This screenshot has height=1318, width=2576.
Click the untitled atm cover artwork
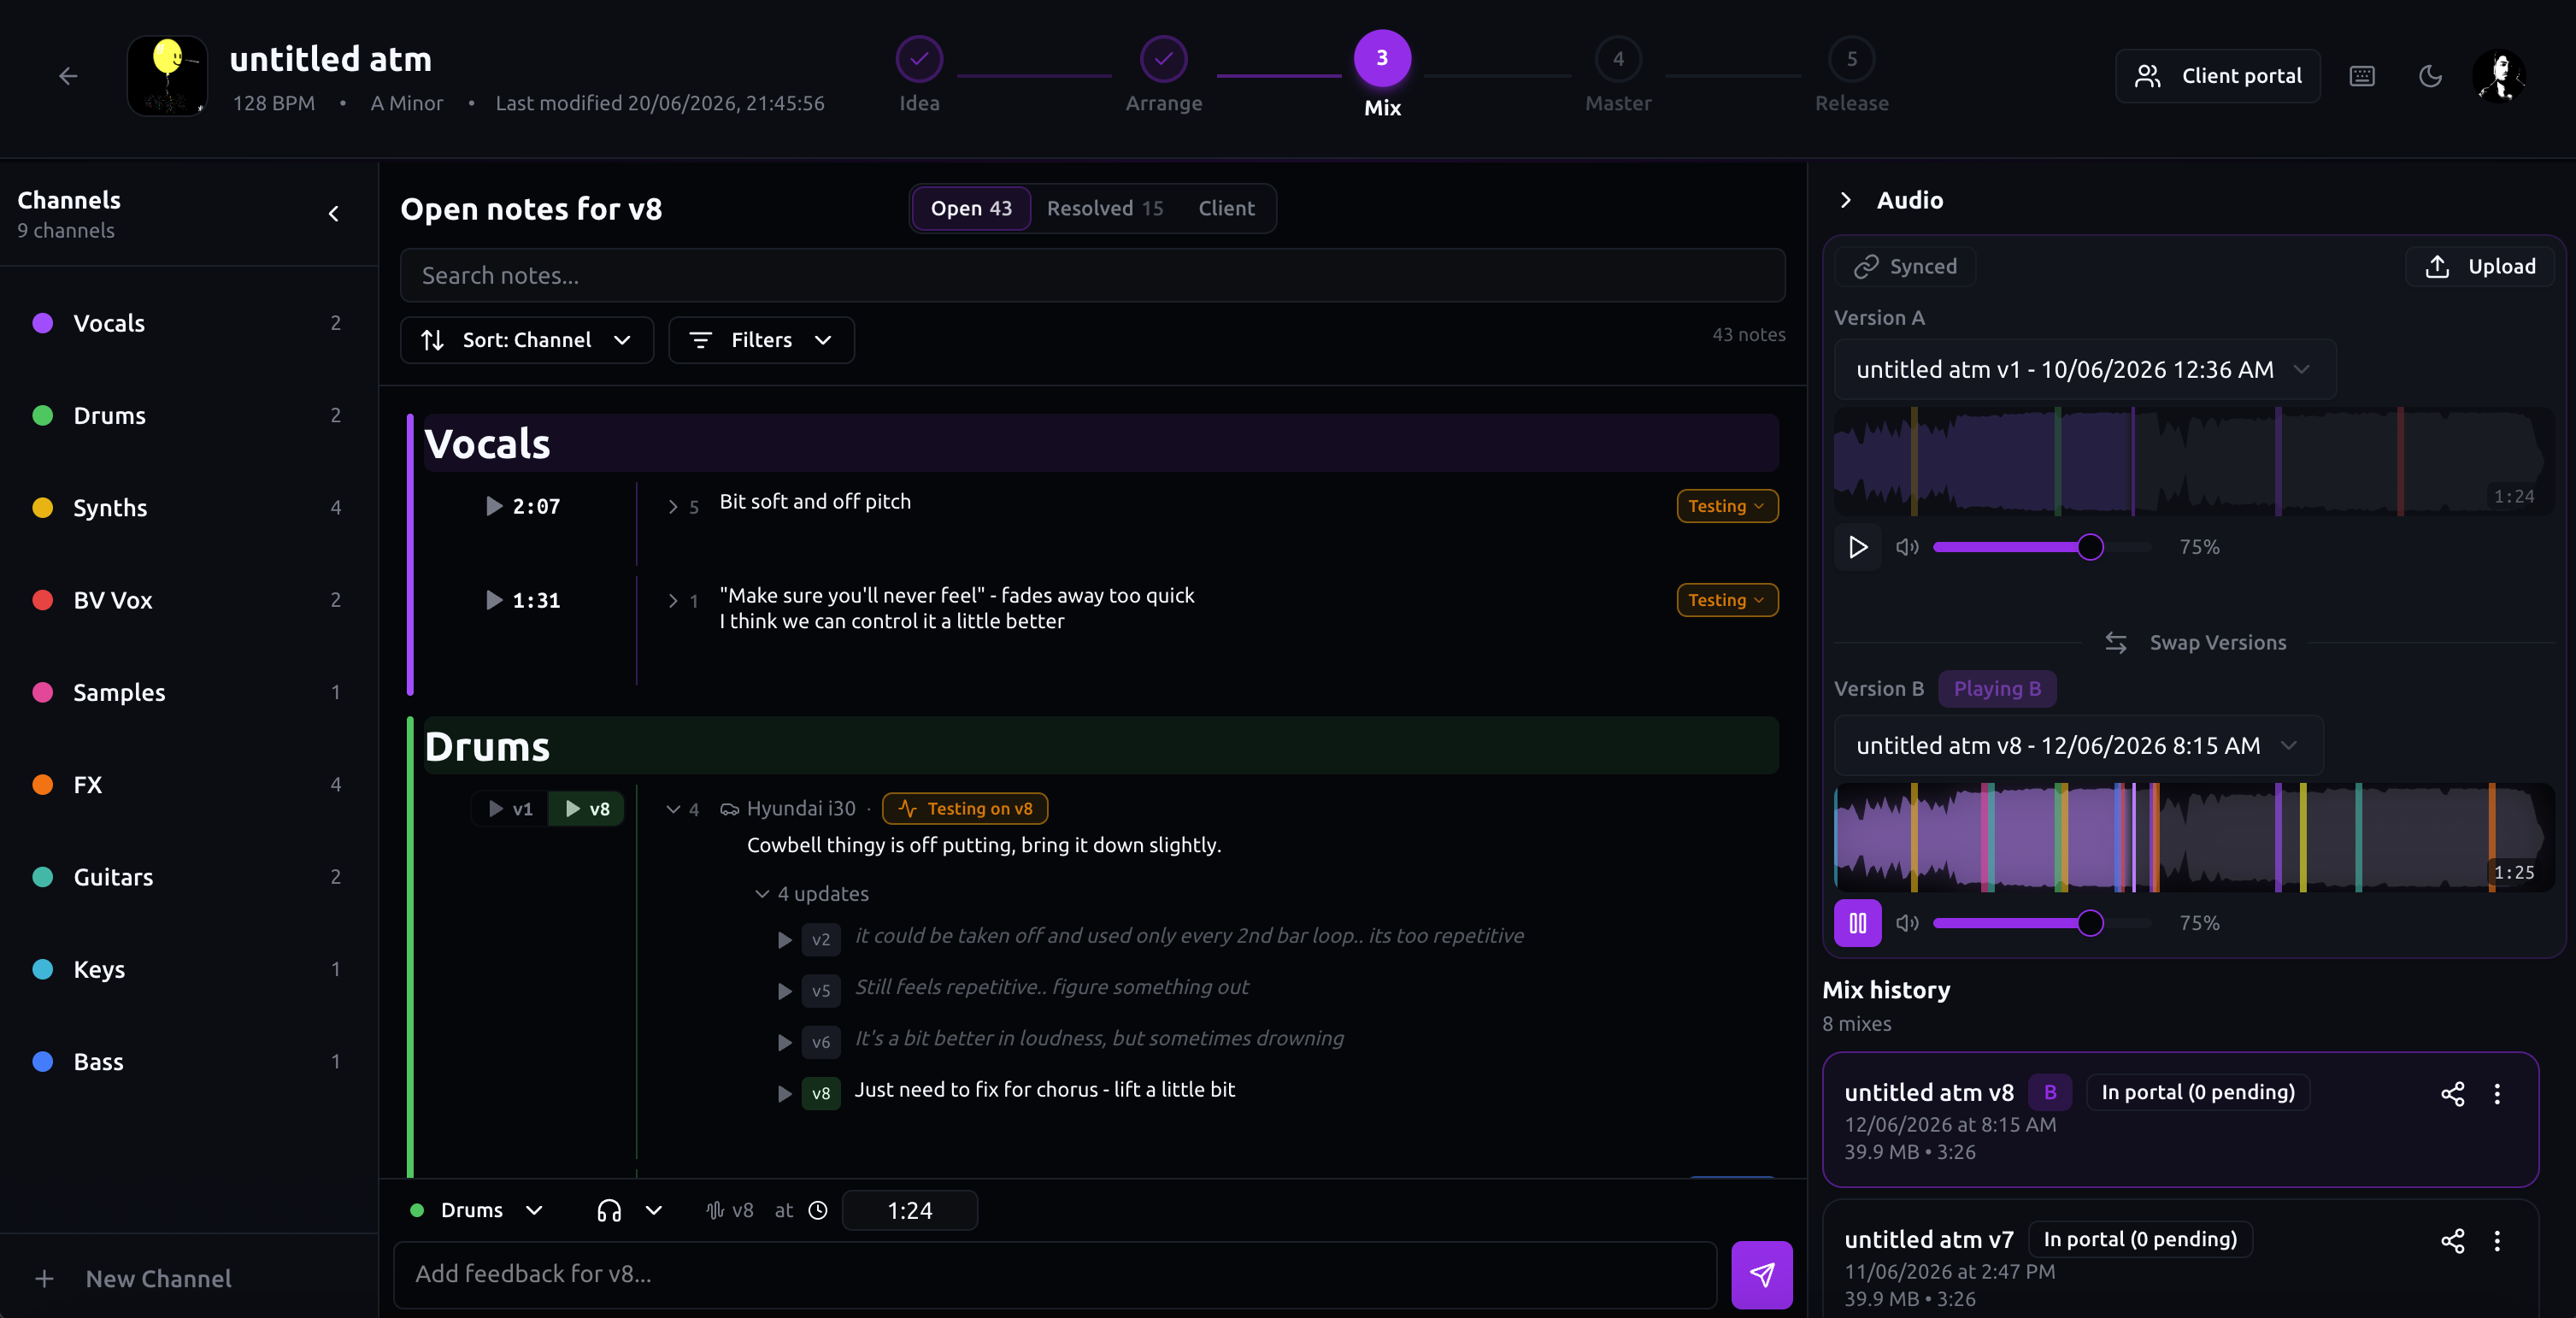167,76
